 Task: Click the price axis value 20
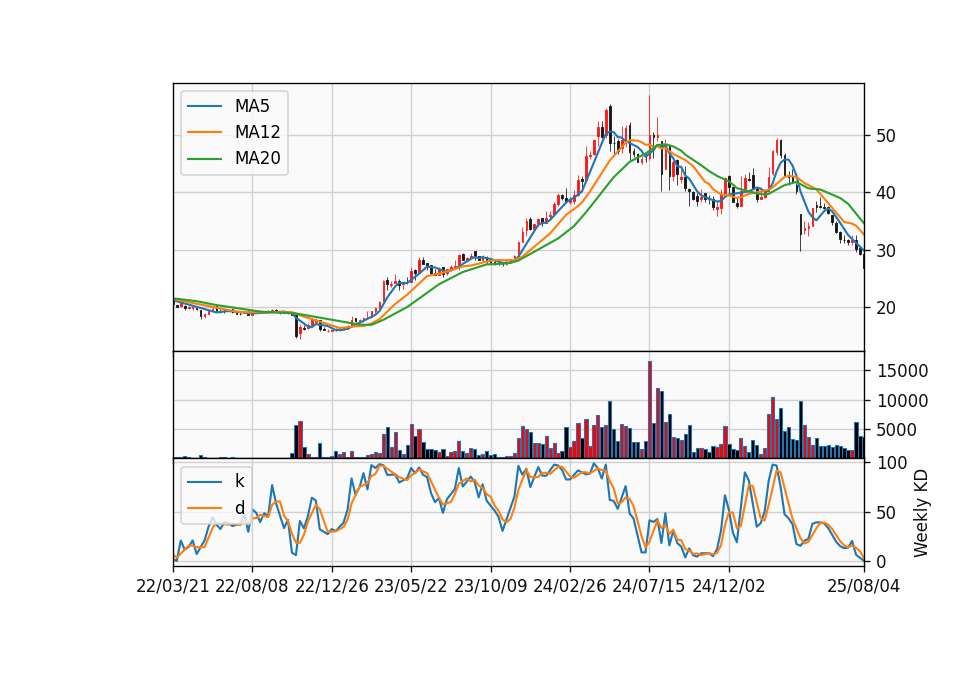click(885, 308)
